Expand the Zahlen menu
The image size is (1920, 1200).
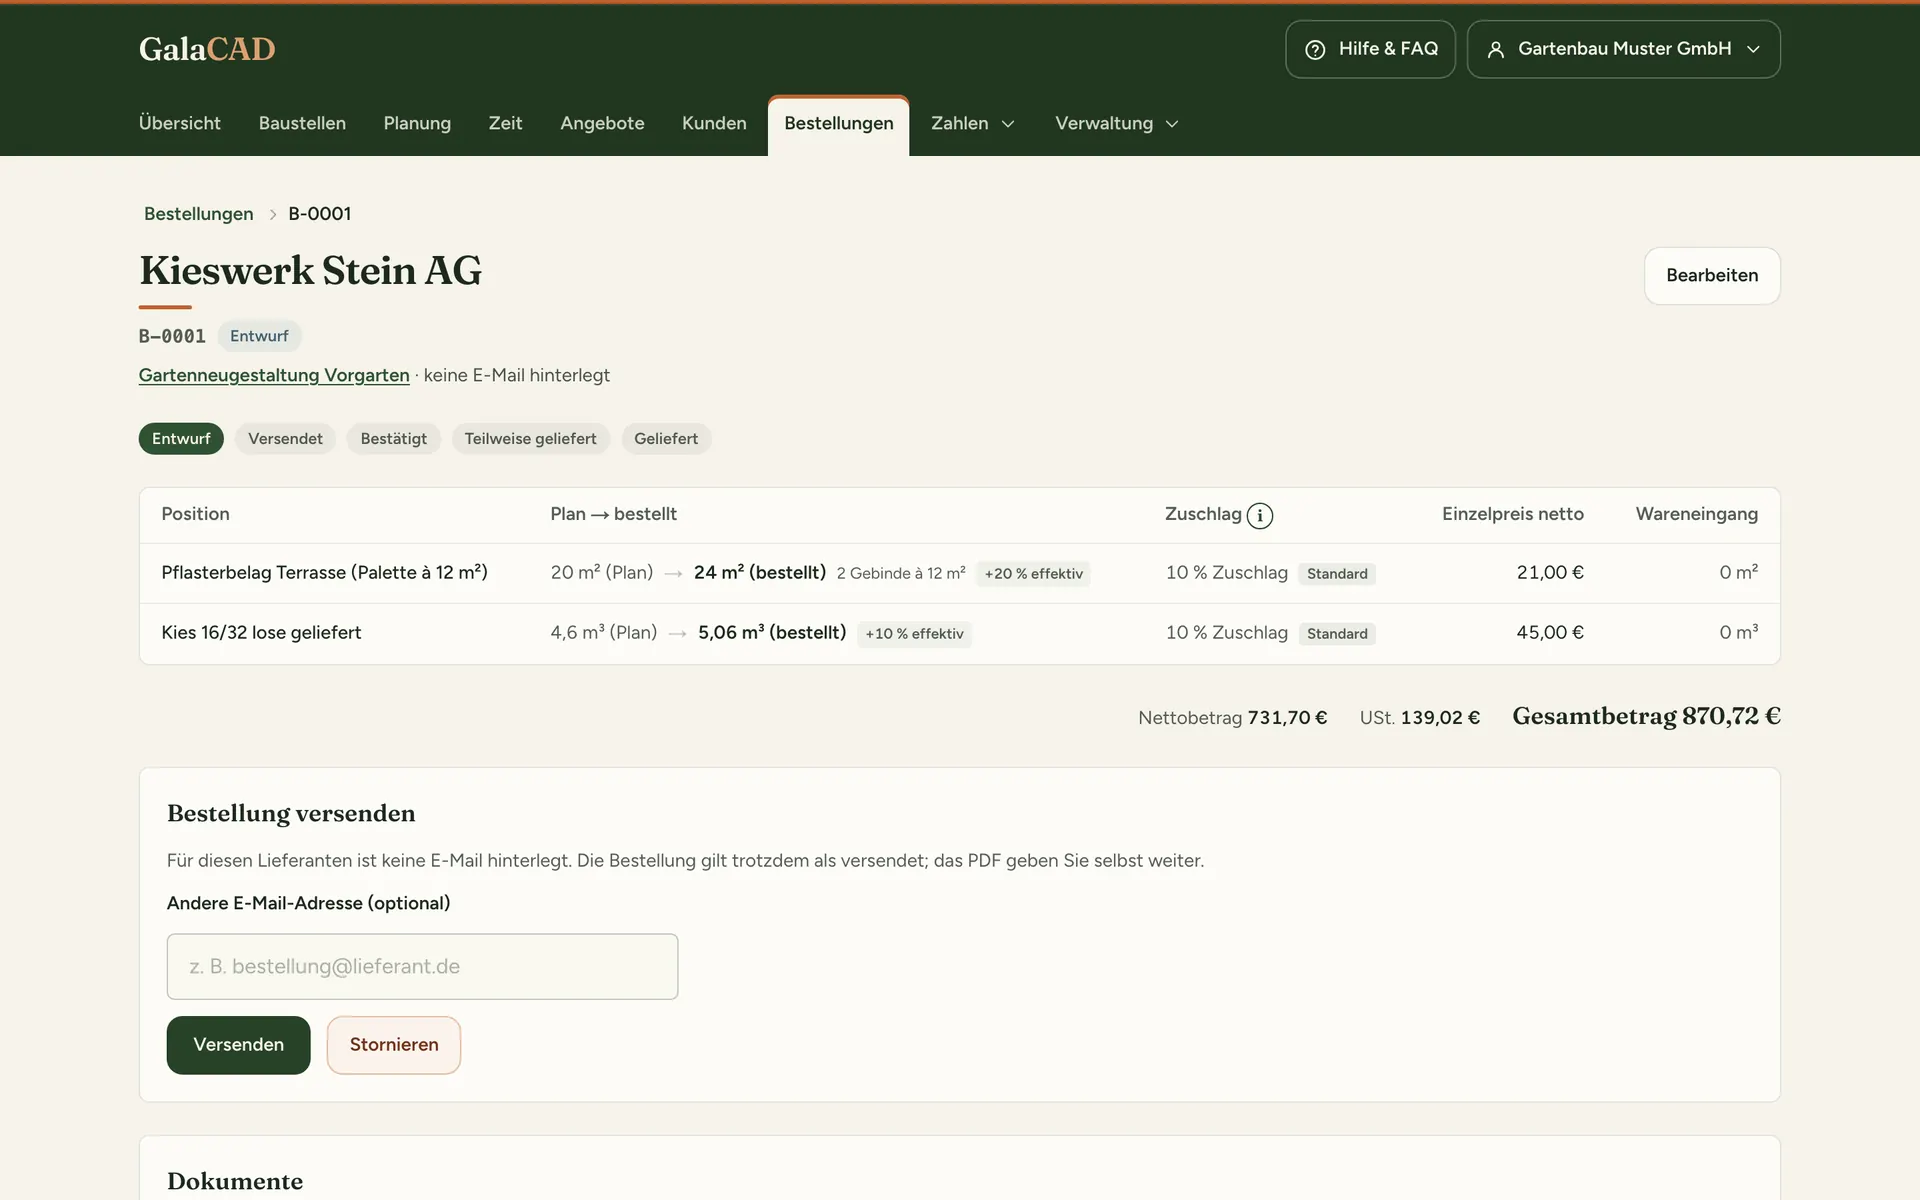point(973,123)
